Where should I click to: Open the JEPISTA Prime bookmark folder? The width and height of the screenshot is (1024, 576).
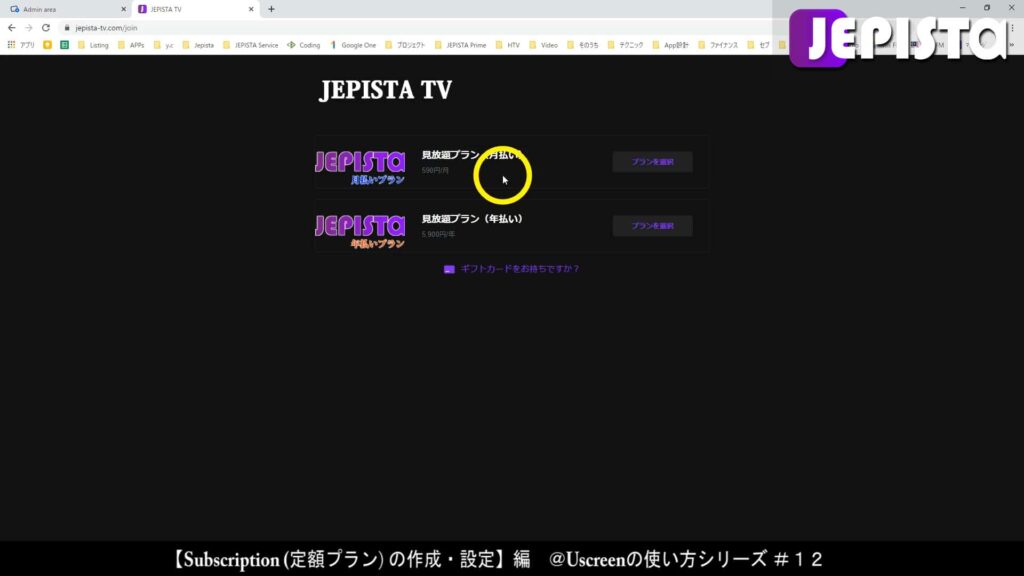460,45
